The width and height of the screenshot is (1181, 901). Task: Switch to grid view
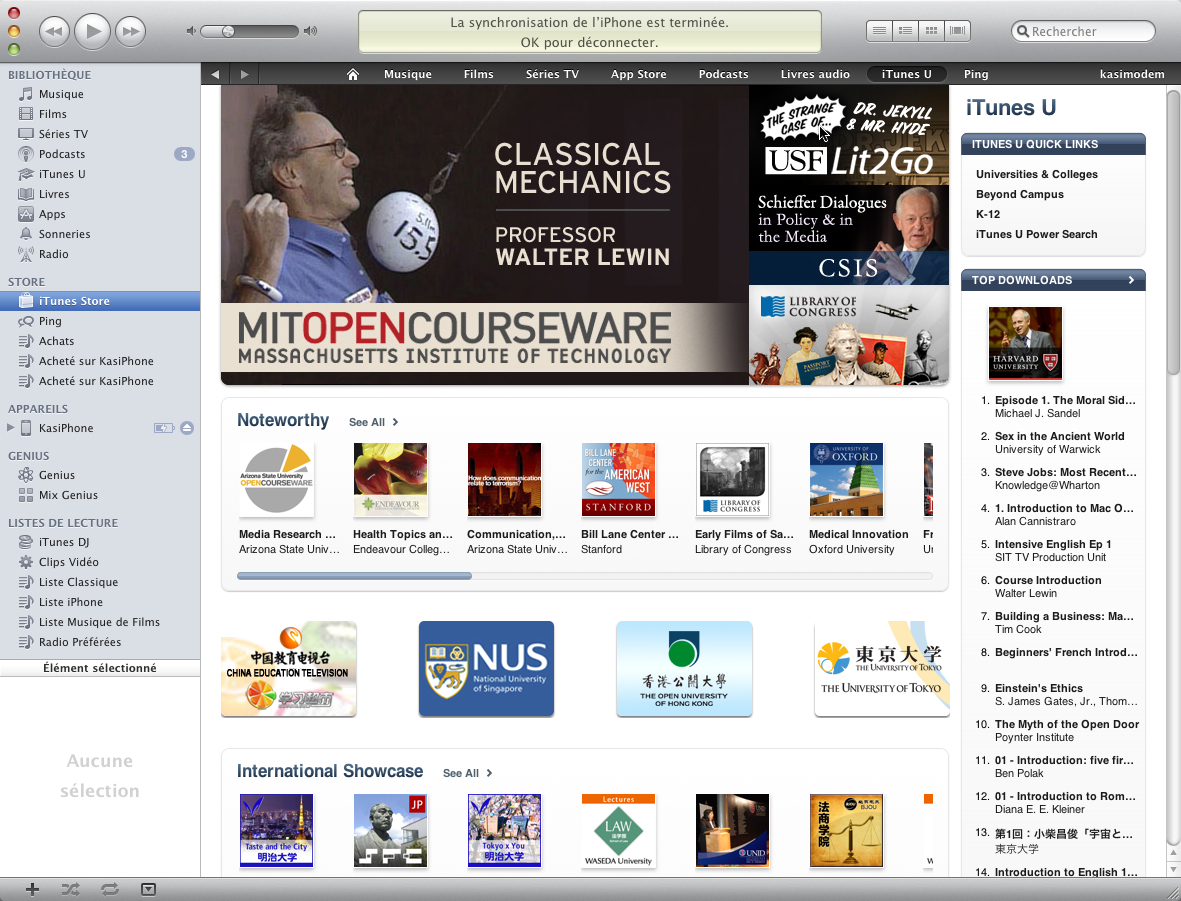click(932, 31)
